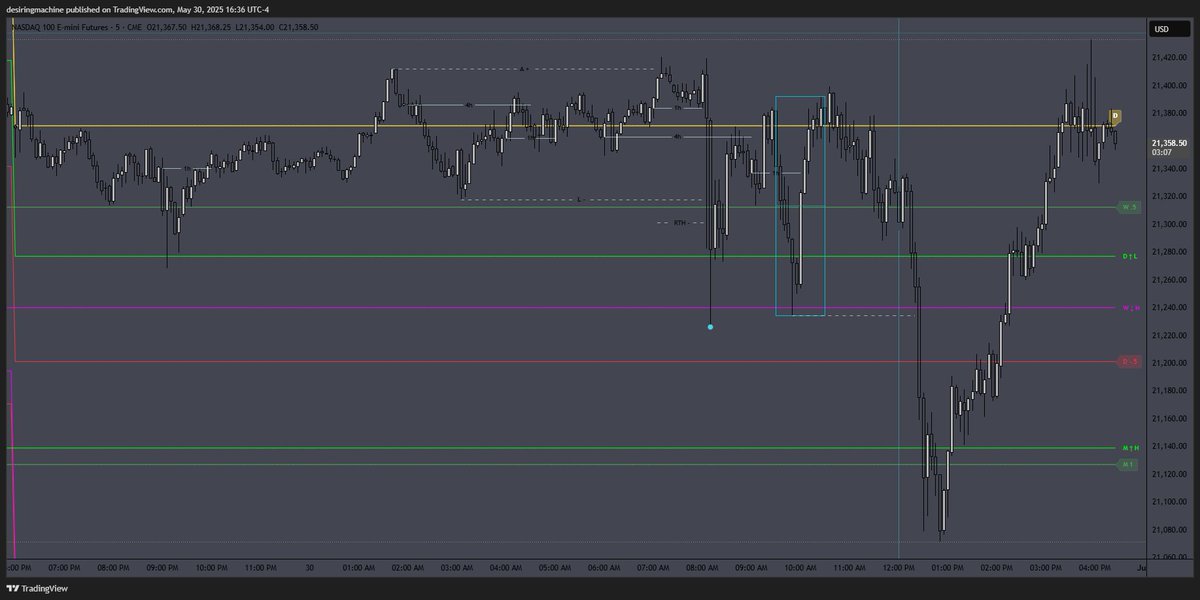Click the 21,420.00 price axis label

[1170, 59]
